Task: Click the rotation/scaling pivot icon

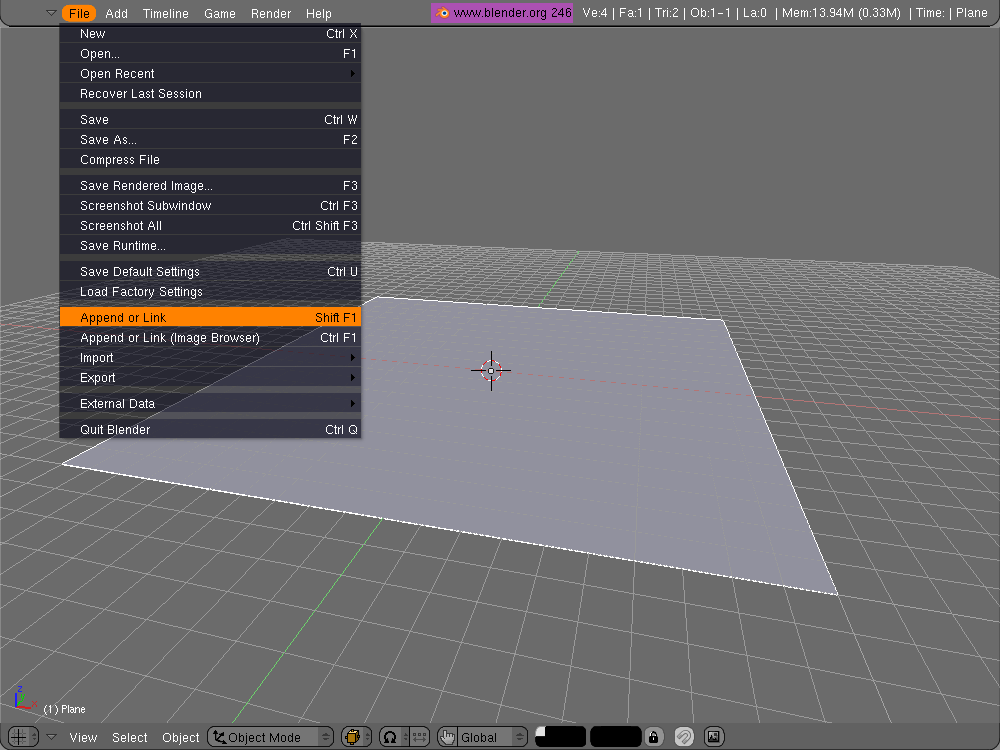Action: [390, 737]
